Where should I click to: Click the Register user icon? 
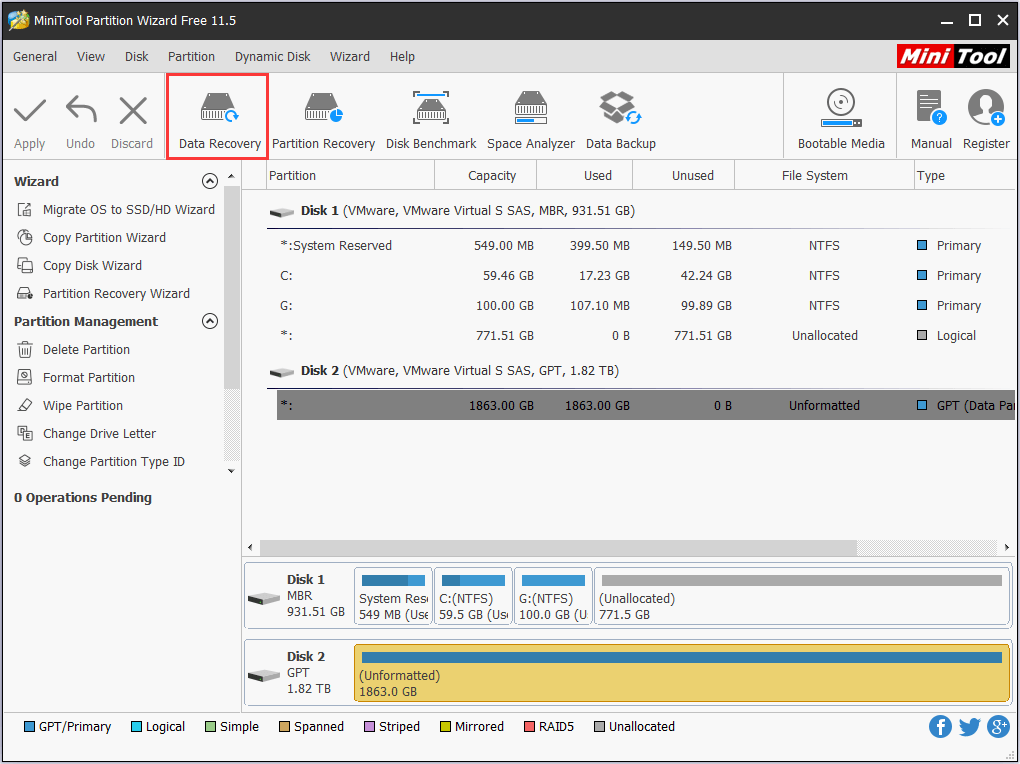[x=986, y=108]
